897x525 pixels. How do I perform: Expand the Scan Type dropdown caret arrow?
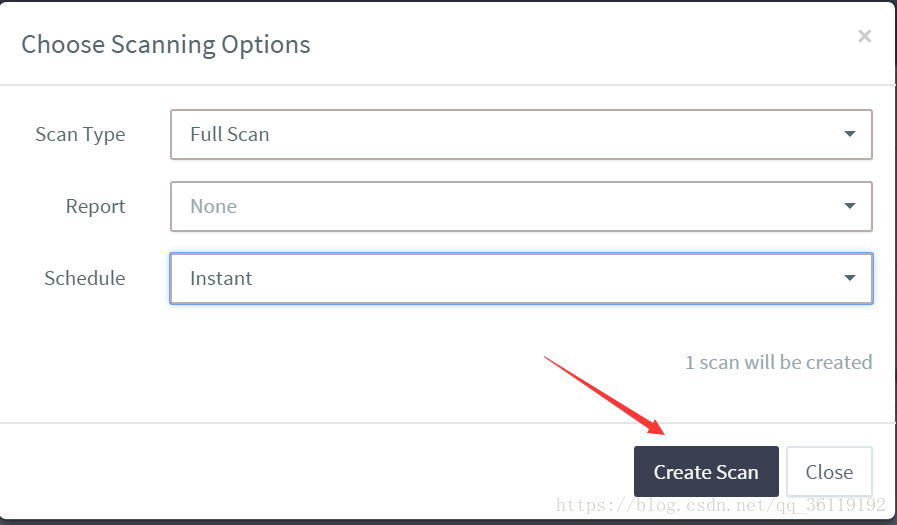(850, 134)
